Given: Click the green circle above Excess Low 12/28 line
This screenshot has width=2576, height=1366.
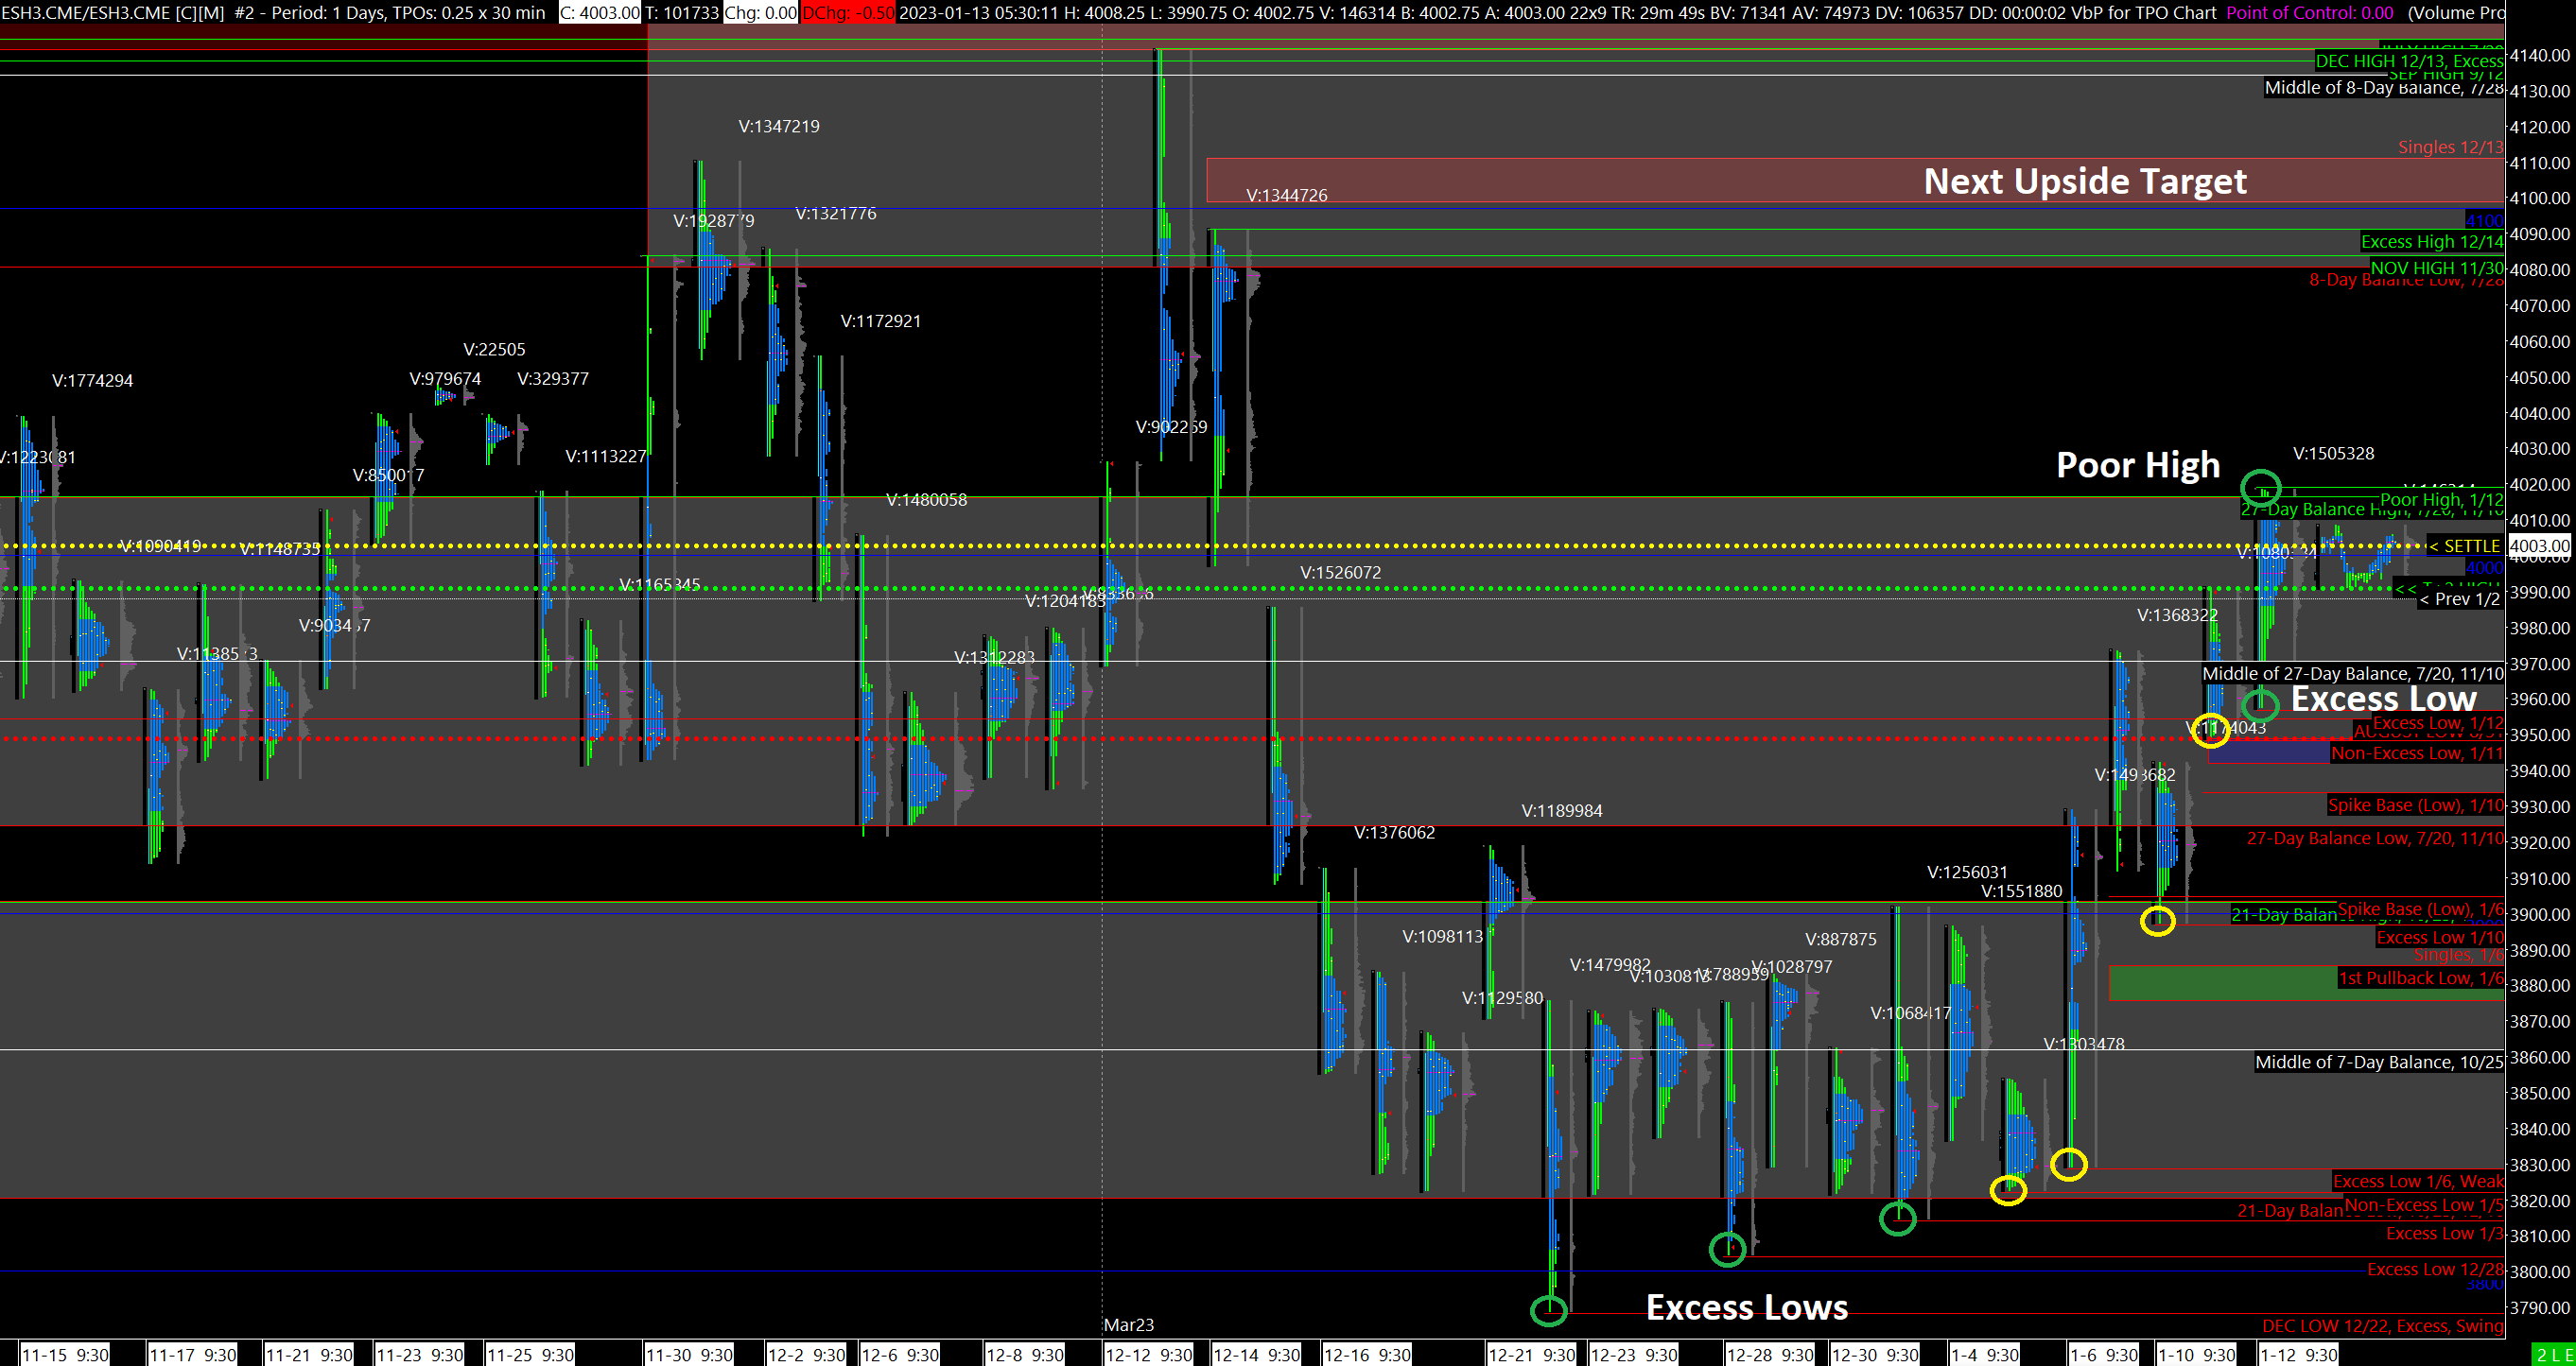Looking at the screenshot, I should click(1727, 1249).
